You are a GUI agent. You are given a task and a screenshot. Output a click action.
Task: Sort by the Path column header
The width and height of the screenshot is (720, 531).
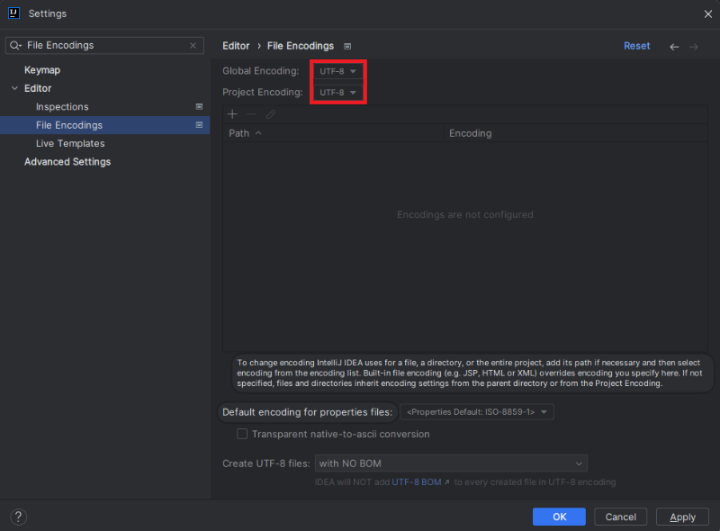(x=333, y=133)
